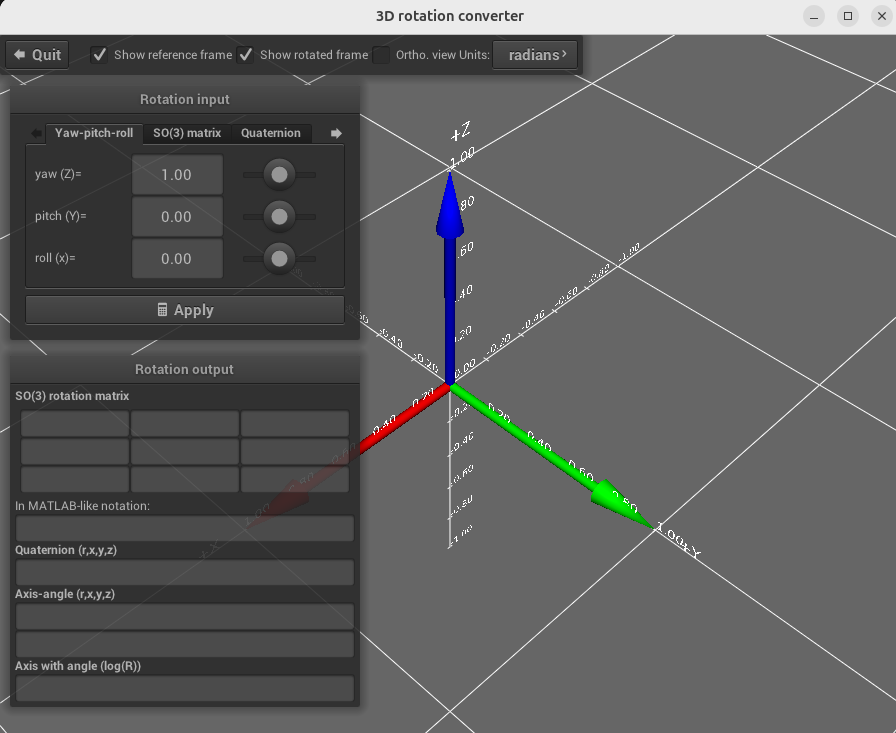Click the Quit button
896x733 pixels.
pyautogui.click(x=37, y=55)
